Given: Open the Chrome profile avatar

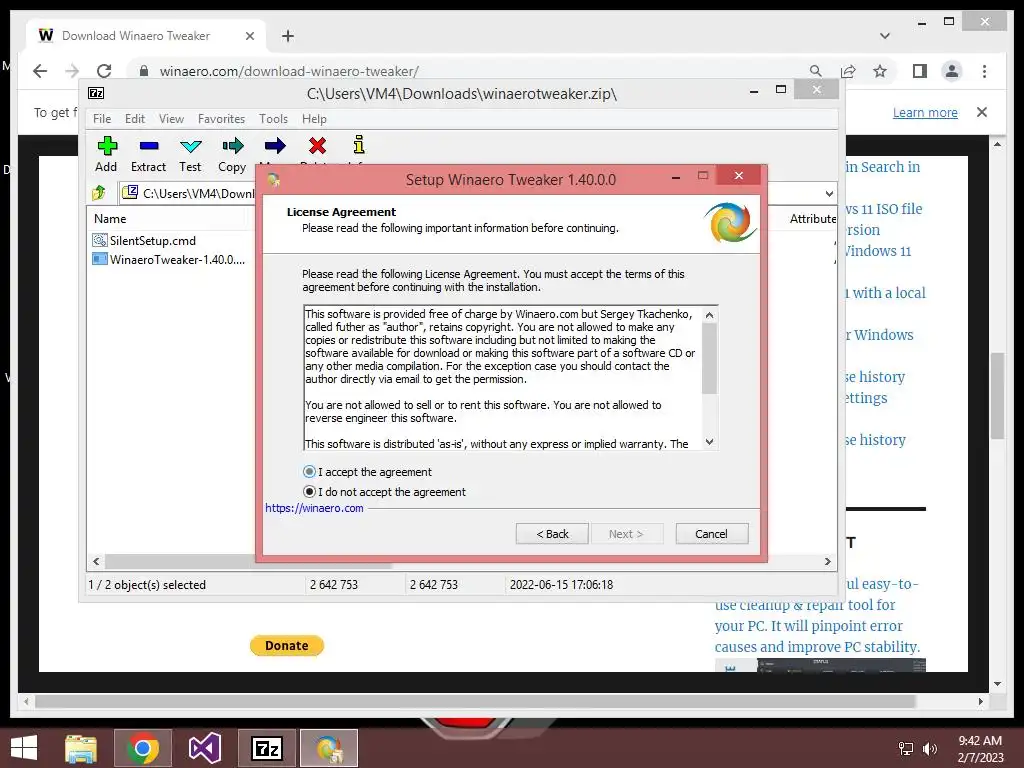Looking at the screenshot, I should tap(952, 71).
